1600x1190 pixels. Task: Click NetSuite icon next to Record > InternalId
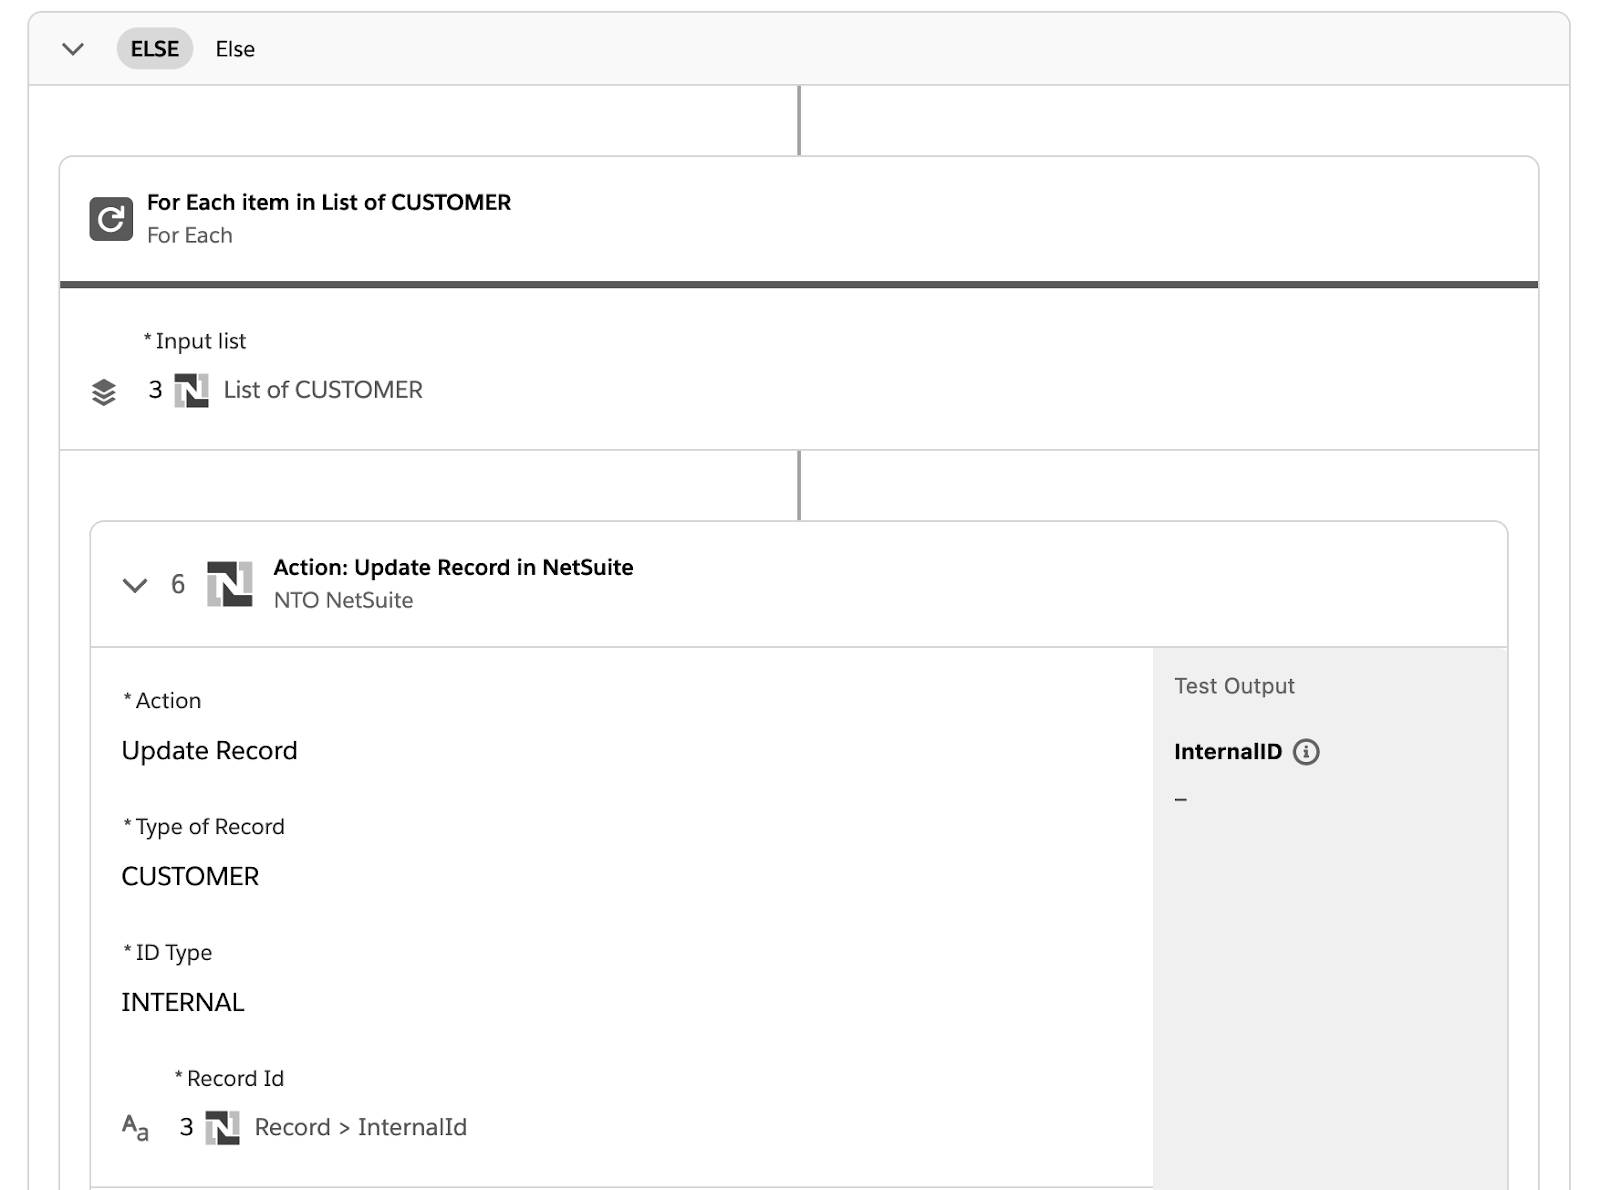222,1128
